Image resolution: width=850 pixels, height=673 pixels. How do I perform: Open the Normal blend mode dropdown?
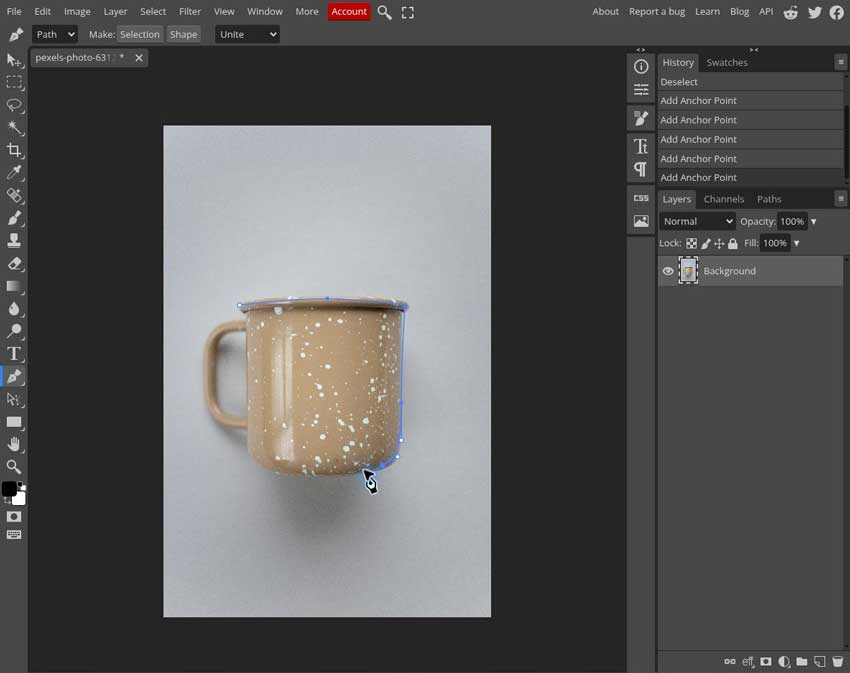697,221
